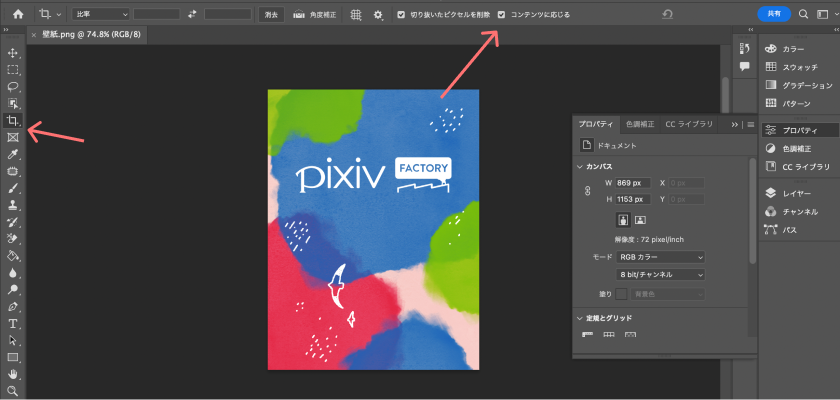Screen dimensions: 840x400
Task: Open crop overlay grid options
Action: pos(356,15)
